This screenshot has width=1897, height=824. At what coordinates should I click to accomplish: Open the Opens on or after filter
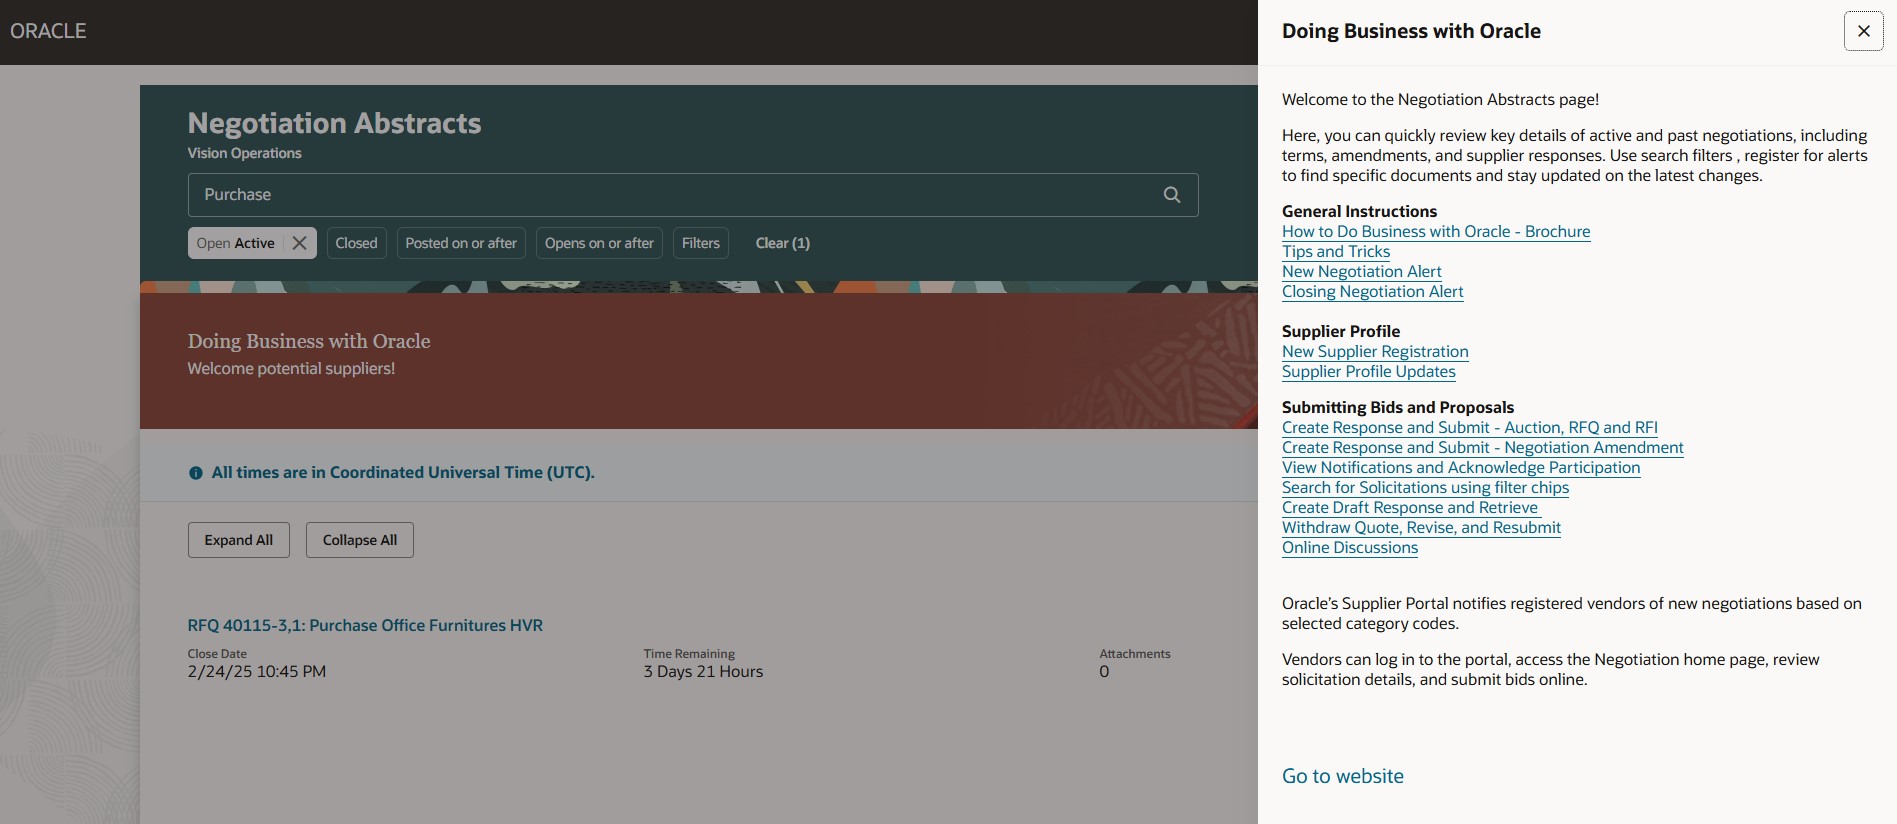pyautogui.click(x=599, y=243)
